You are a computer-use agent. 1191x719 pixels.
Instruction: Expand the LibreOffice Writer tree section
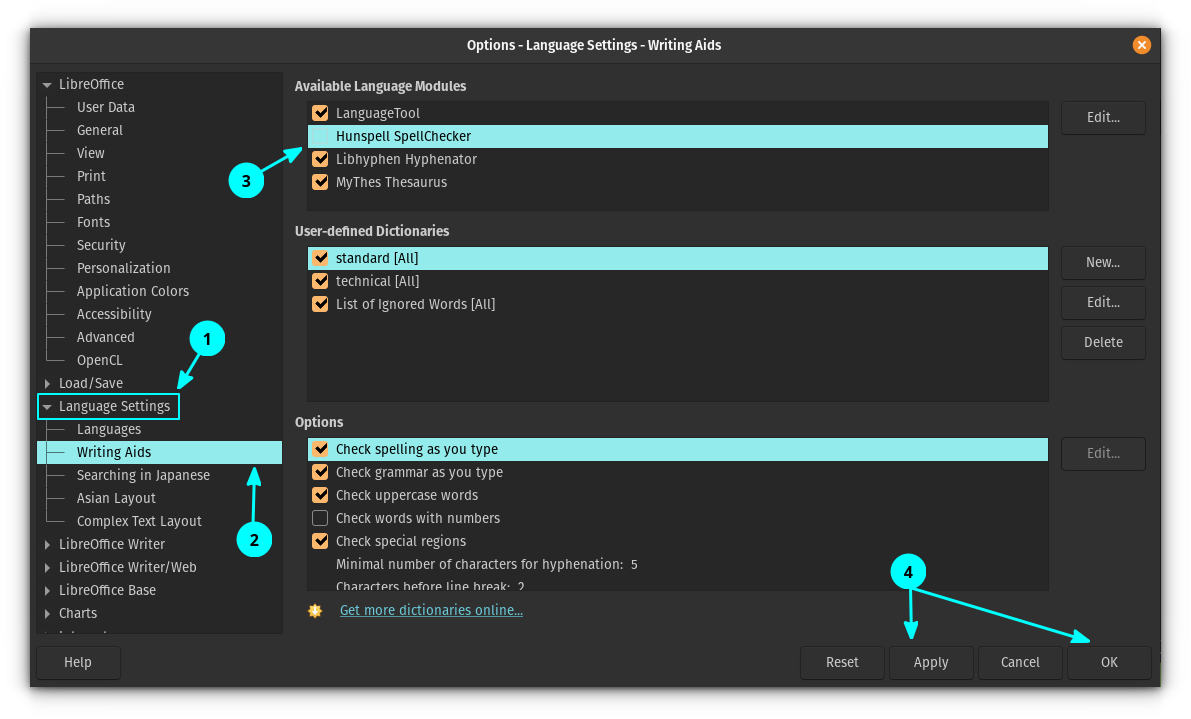coord(47,544)
